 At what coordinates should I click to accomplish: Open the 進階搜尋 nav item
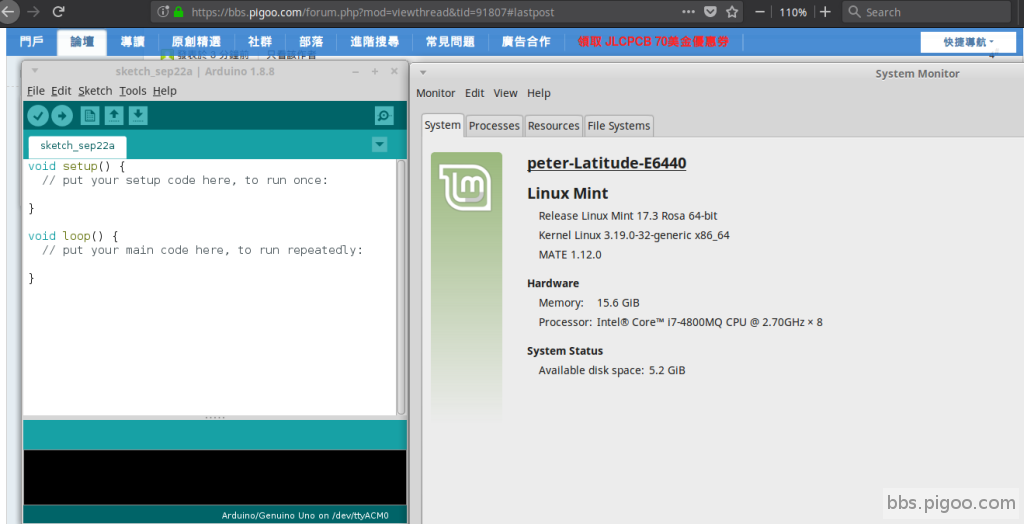coord(375,42)
